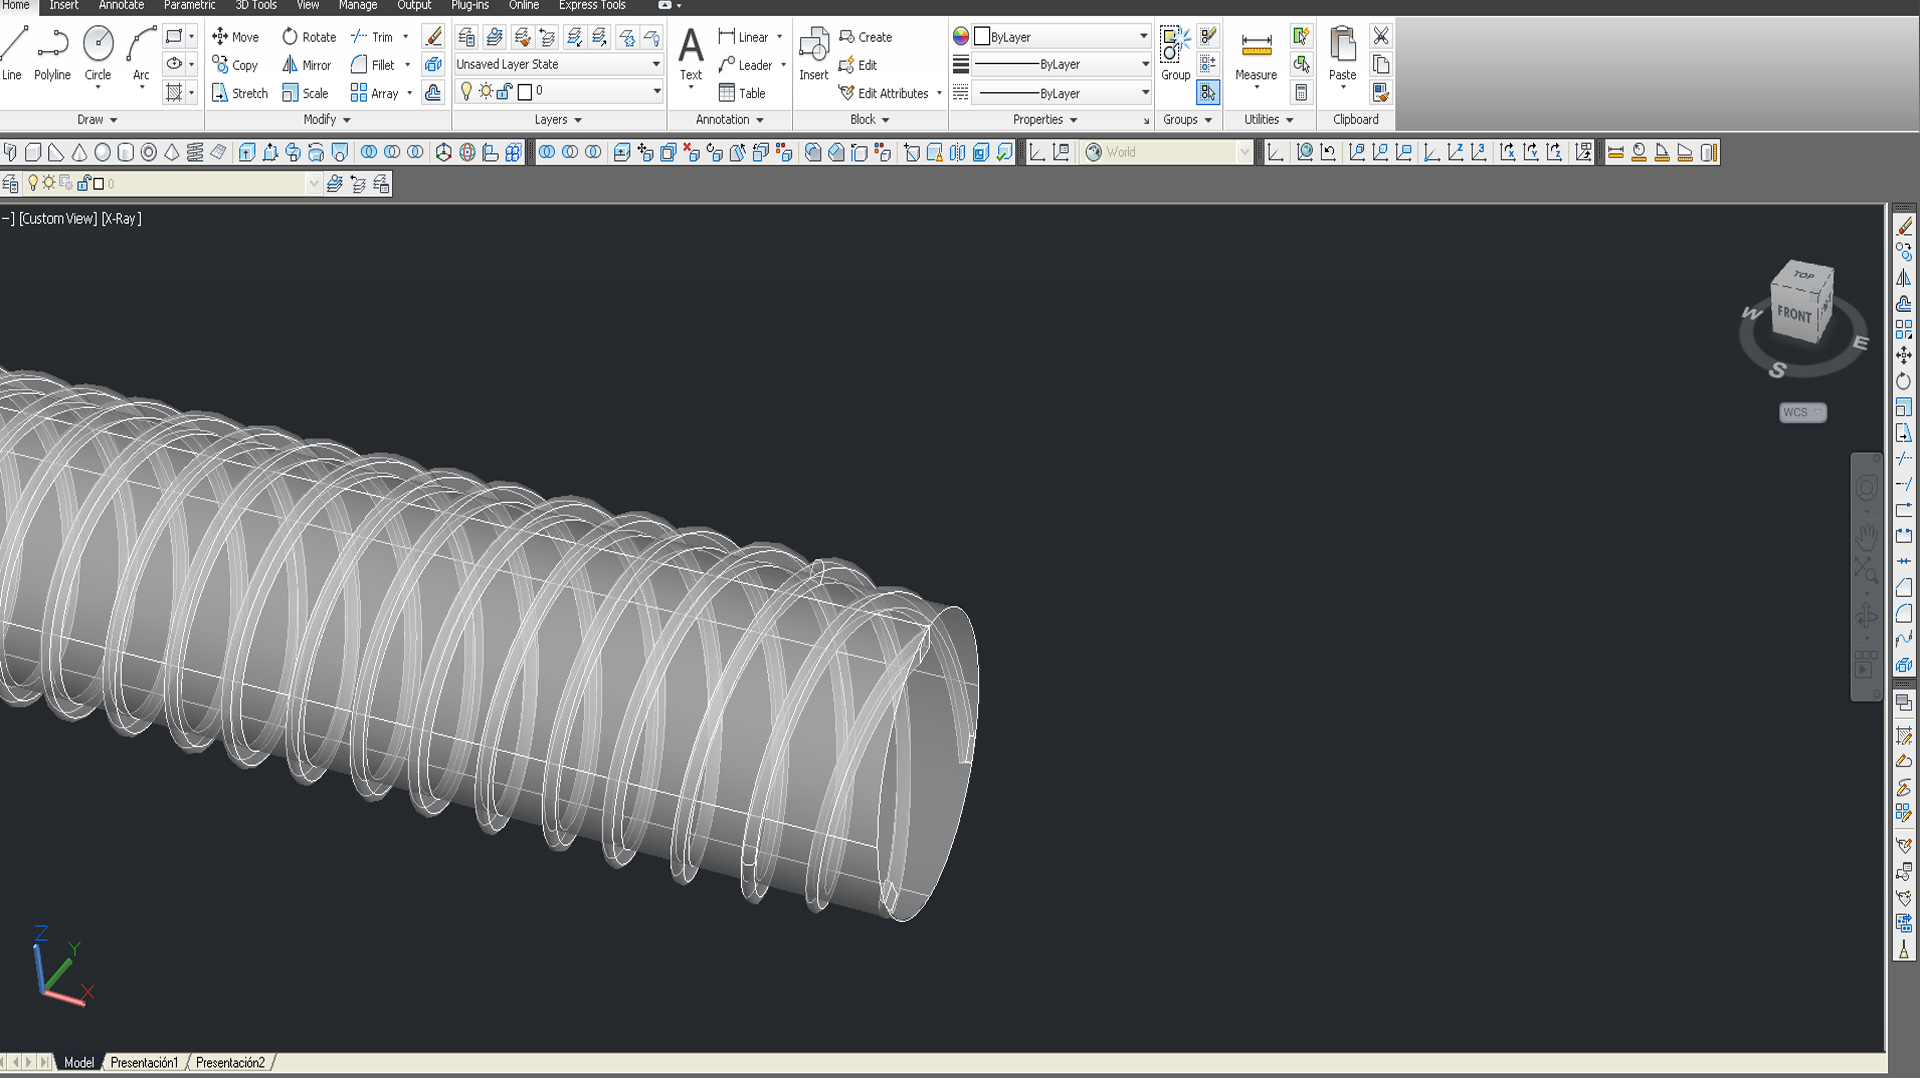This screenshot has width=1920, height=1080.
Task: Click the Leader tool
Action: (745, 65)
